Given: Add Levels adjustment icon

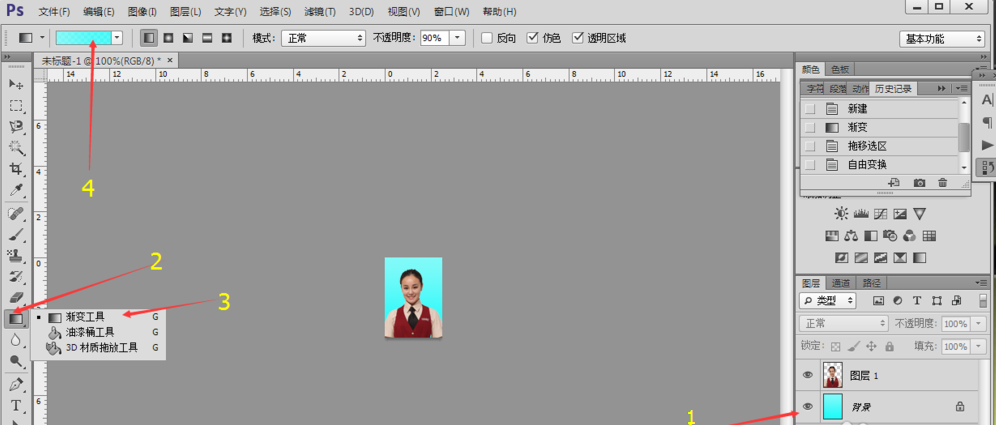Looking at the screenshot, I should [861, 213].
